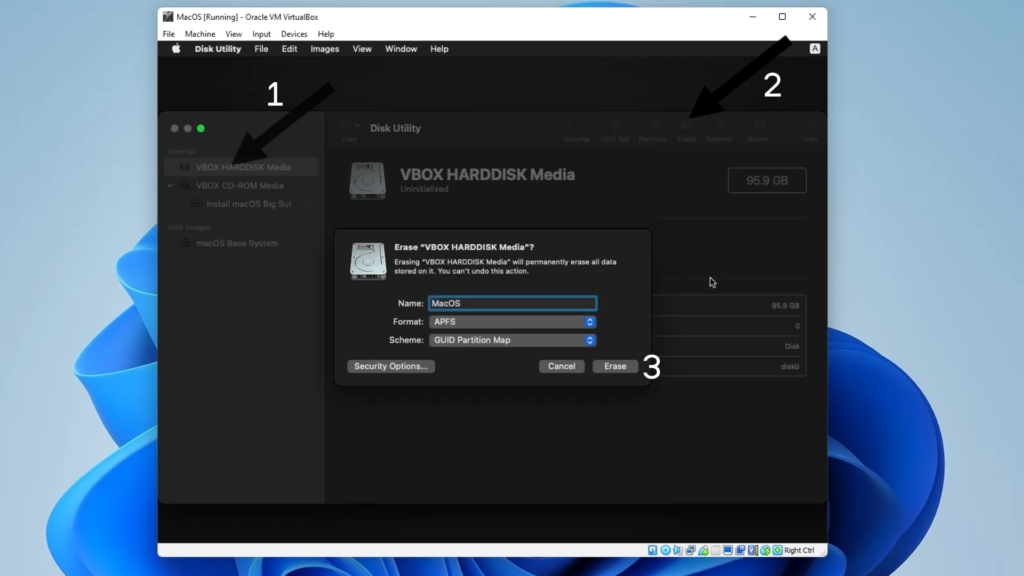Open the macOS Edit menu

point(289,49)
